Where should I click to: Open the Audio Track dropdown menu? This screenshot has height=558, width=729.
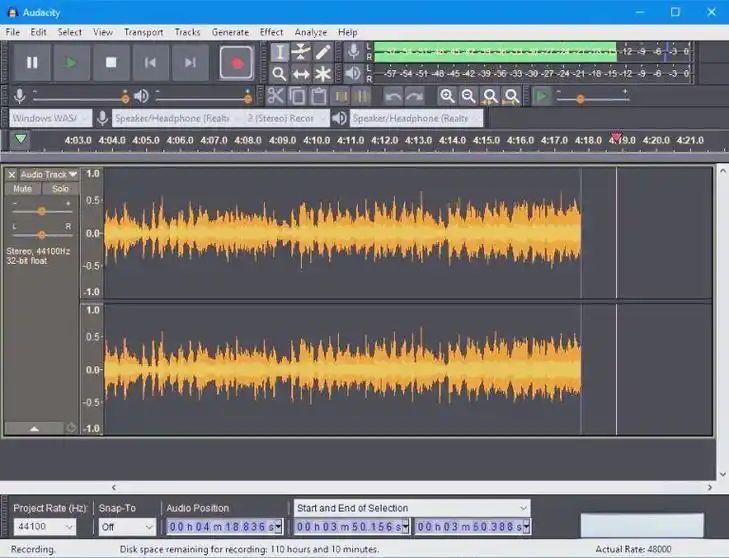(x=48, y=175)
